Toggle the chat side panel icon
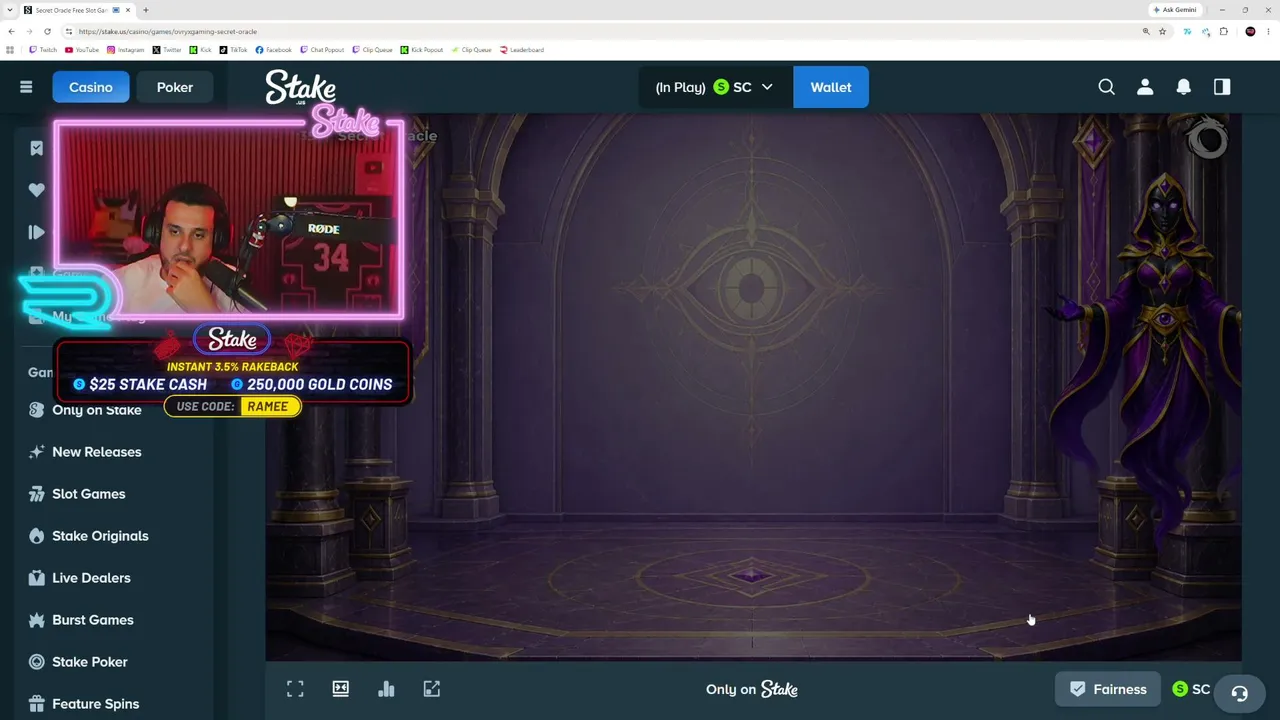 (1222, 87)
